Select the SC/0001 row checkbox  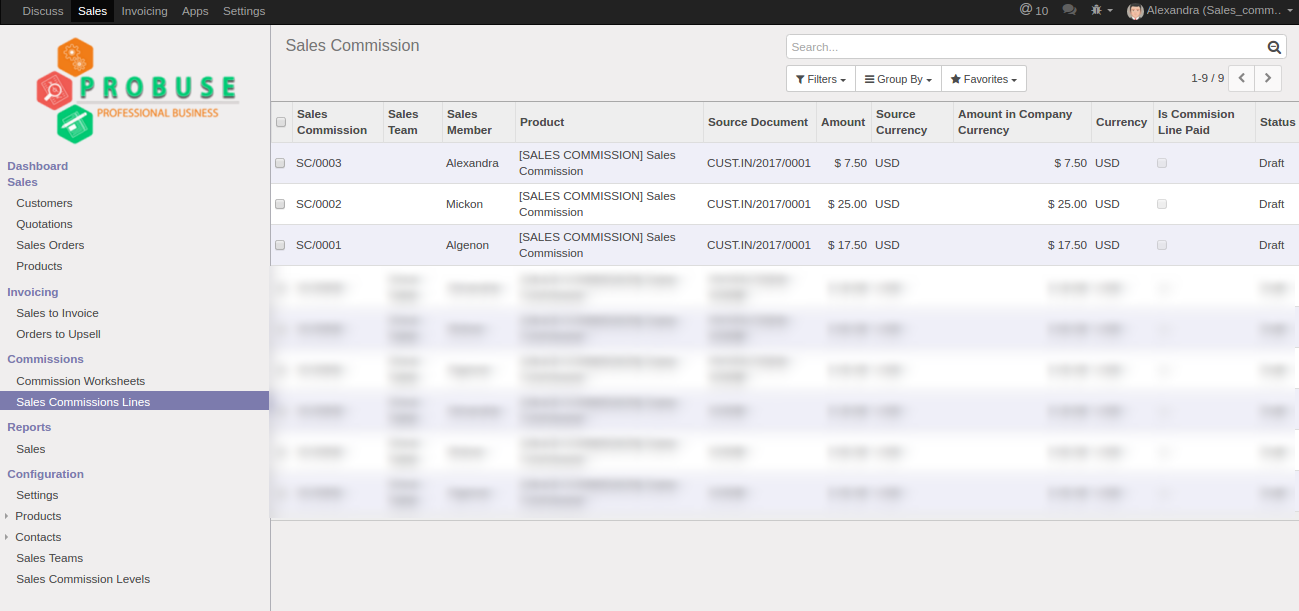click(x=281, y=245)
